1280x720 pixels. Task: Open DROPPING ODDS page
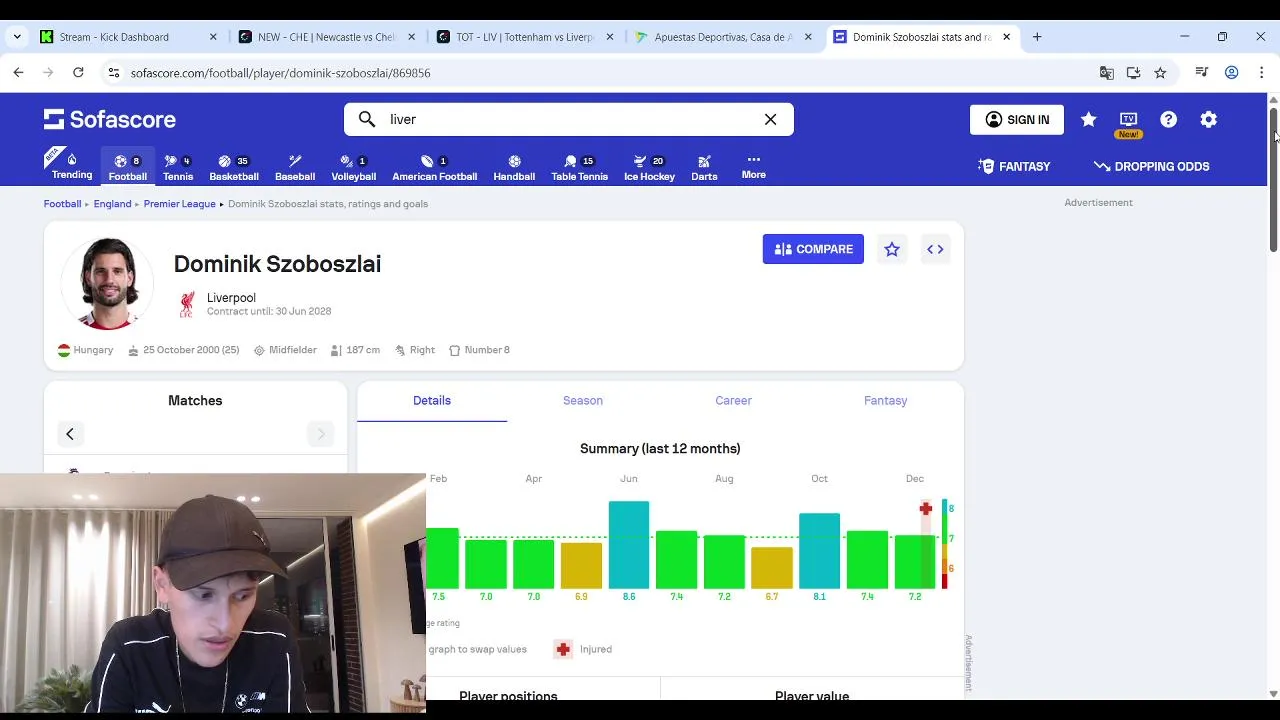pos(1151,166)
